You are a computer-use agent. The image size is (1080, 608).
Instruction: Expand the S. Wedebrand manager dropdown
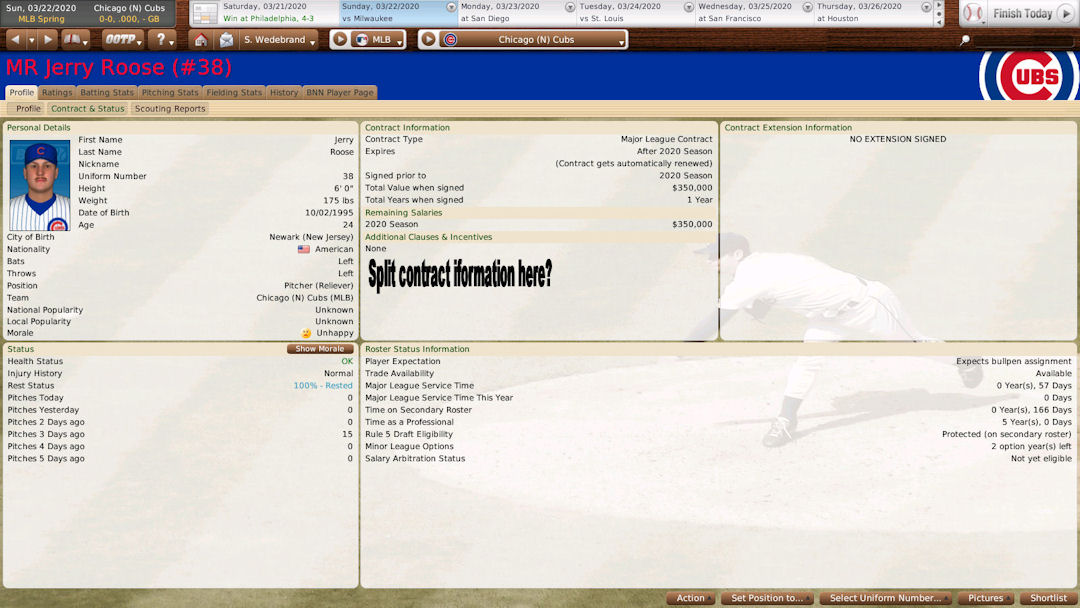[x=279, y=40]
